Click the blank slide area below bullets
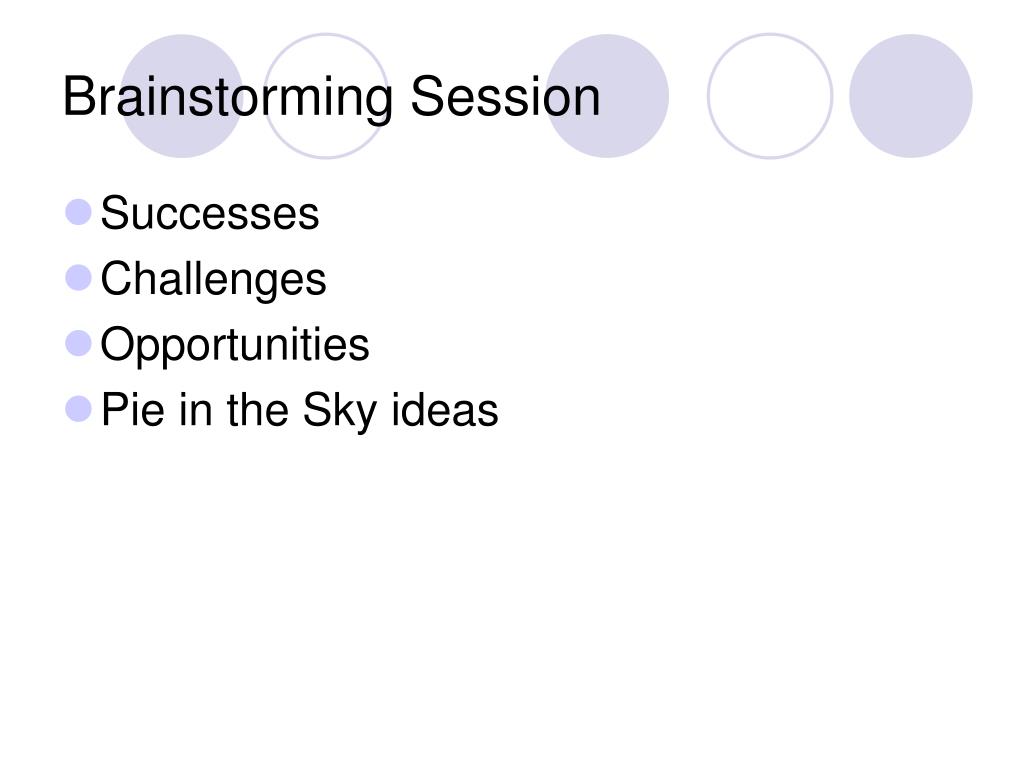 click(x=512, y=588)
